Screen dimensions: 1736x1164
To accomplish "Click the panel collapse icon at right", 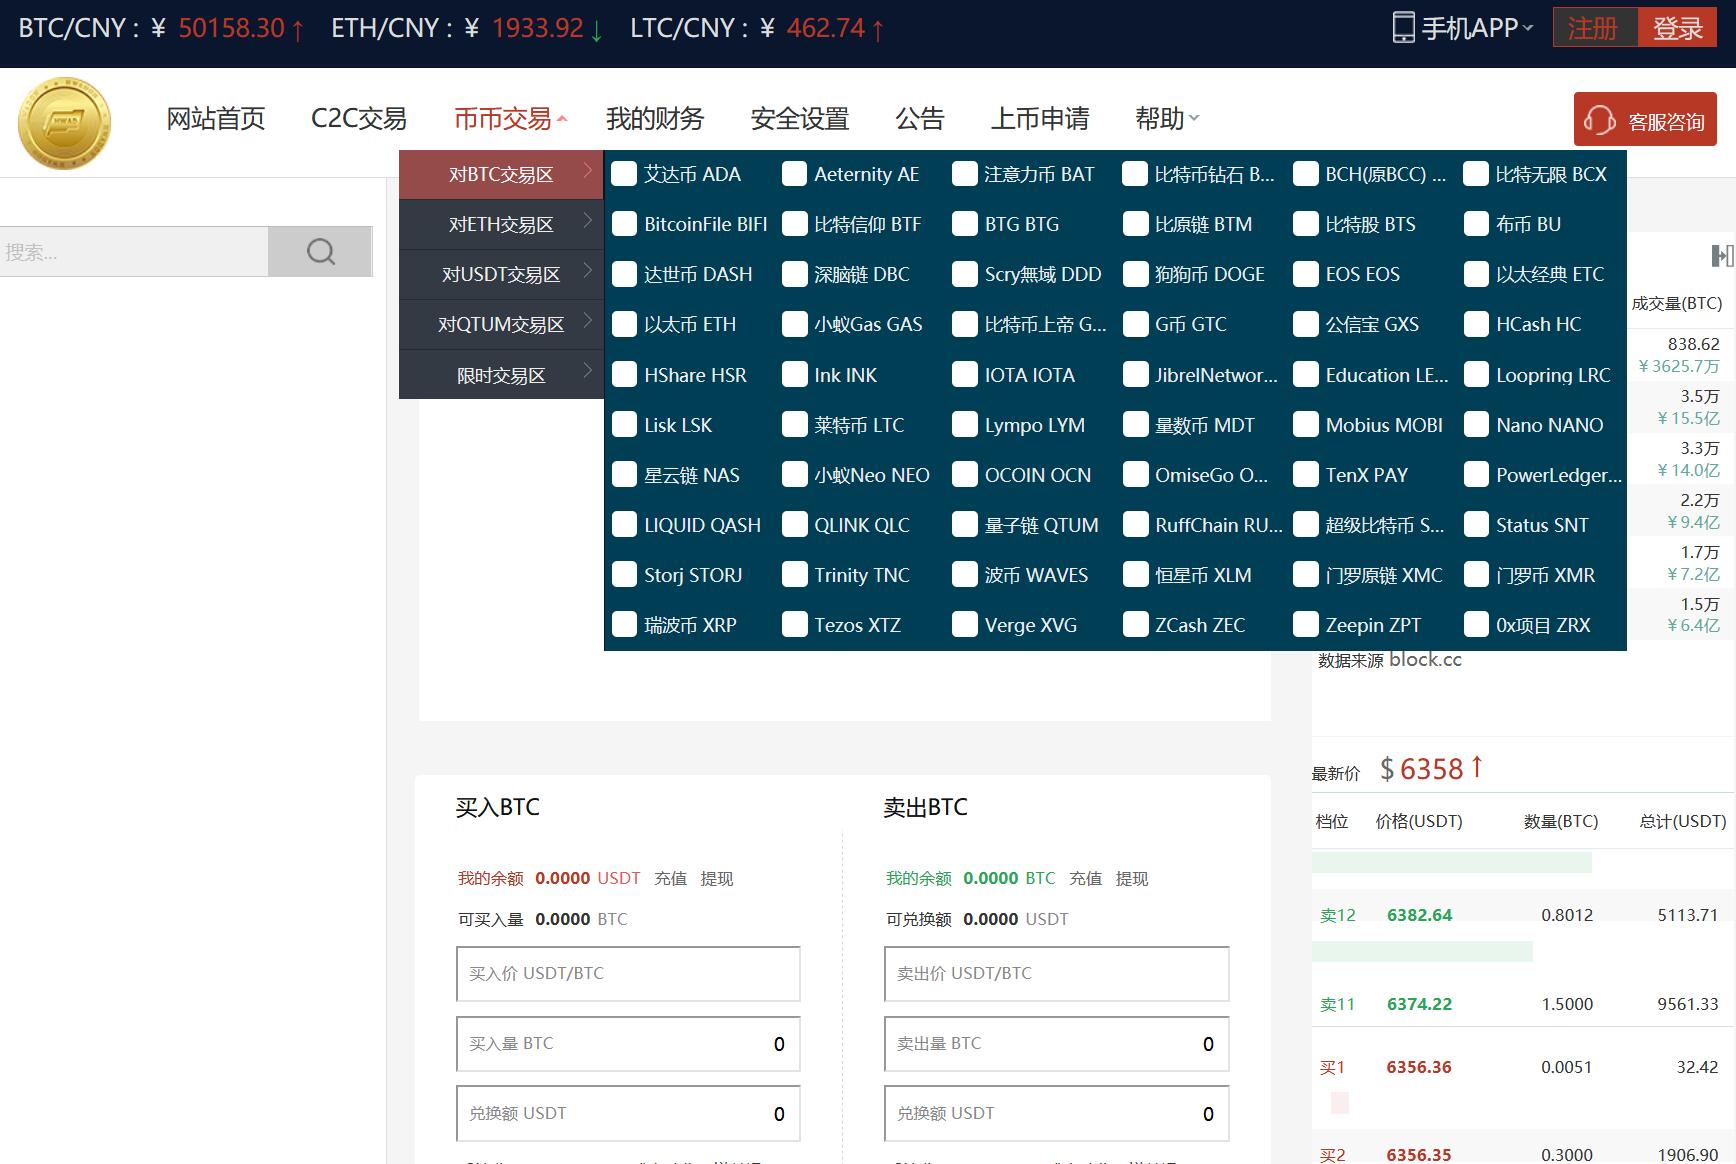I will pyautogui.click(x=1722, y=256).
